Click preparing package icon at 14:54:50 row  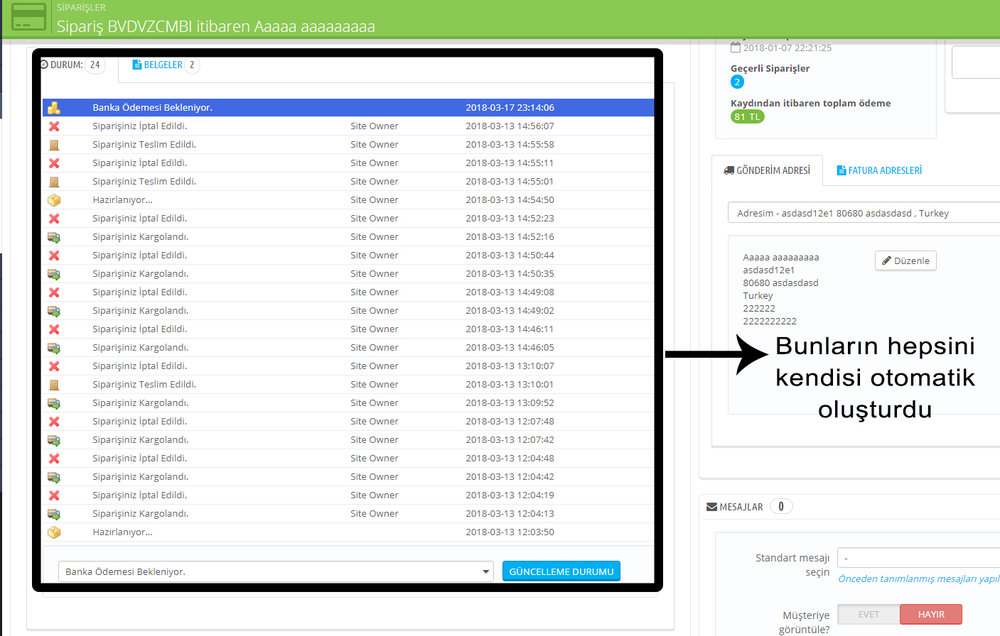54,200
